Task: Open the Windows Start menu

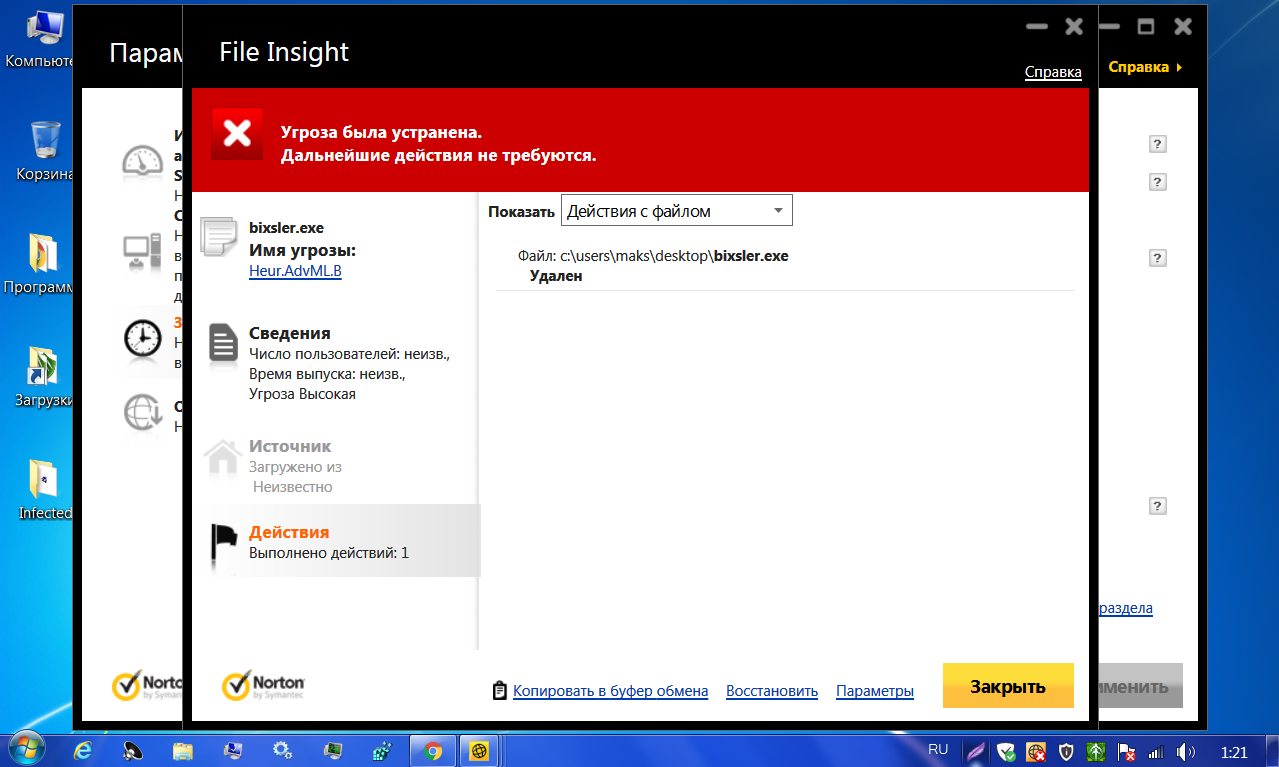Action: tap(26, 749)
